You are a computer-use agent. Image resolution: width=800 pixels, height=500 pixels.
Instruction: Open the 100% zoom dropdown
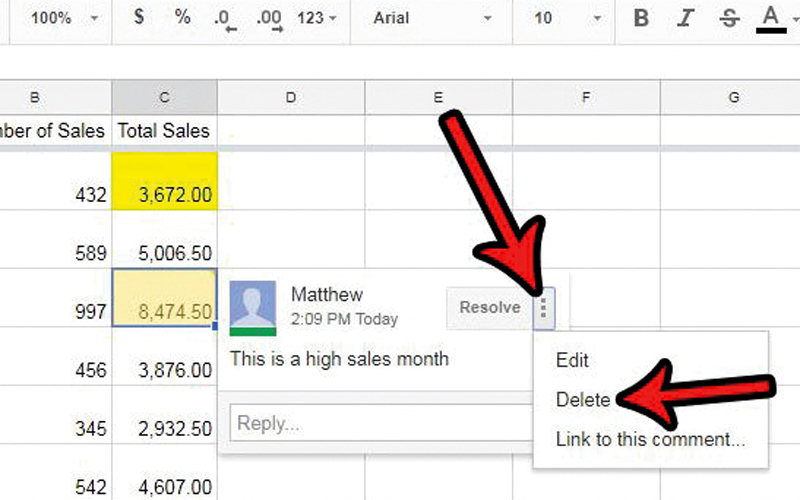[62, 18]
